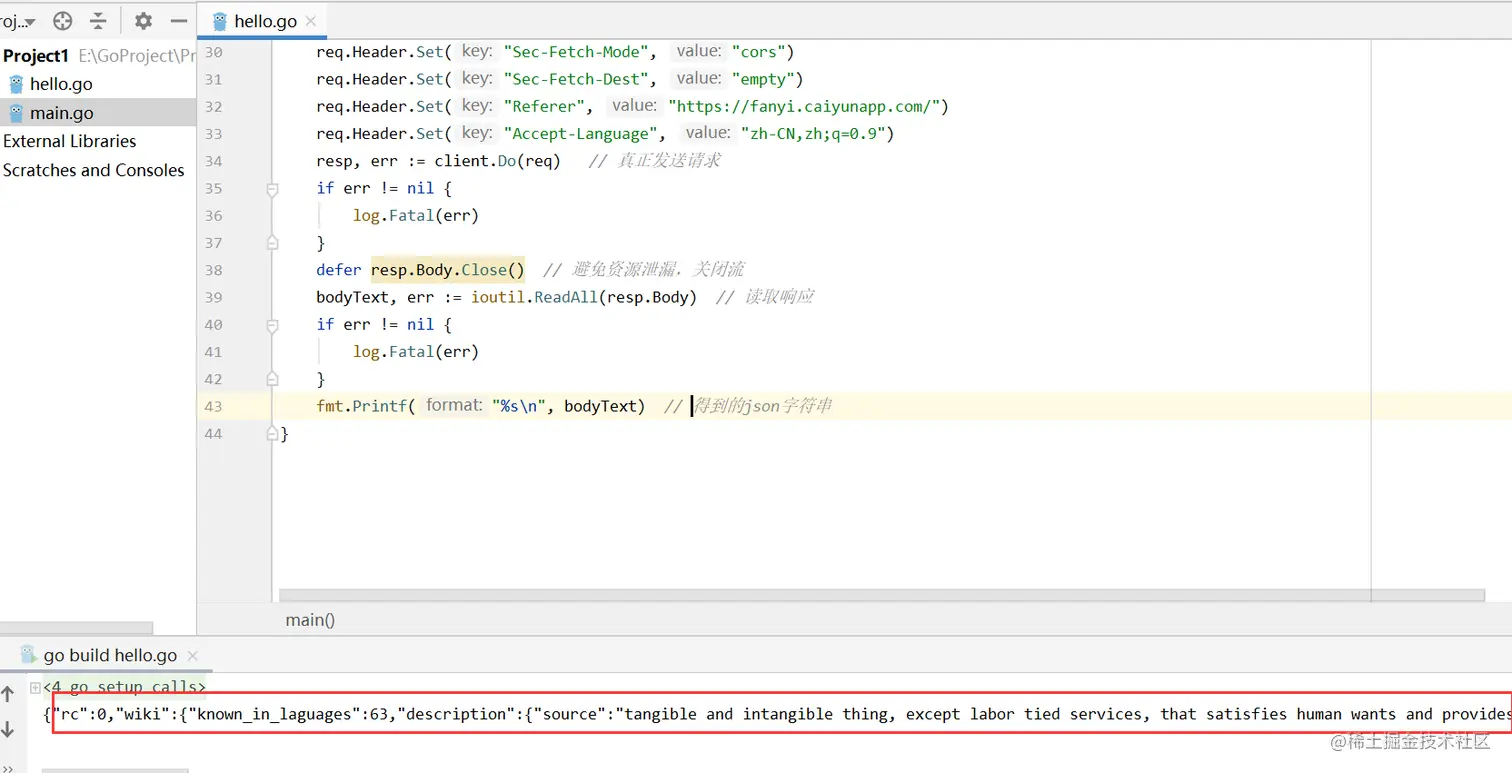
Task: Click the main() breadcrumb
Action: (310, 620)
